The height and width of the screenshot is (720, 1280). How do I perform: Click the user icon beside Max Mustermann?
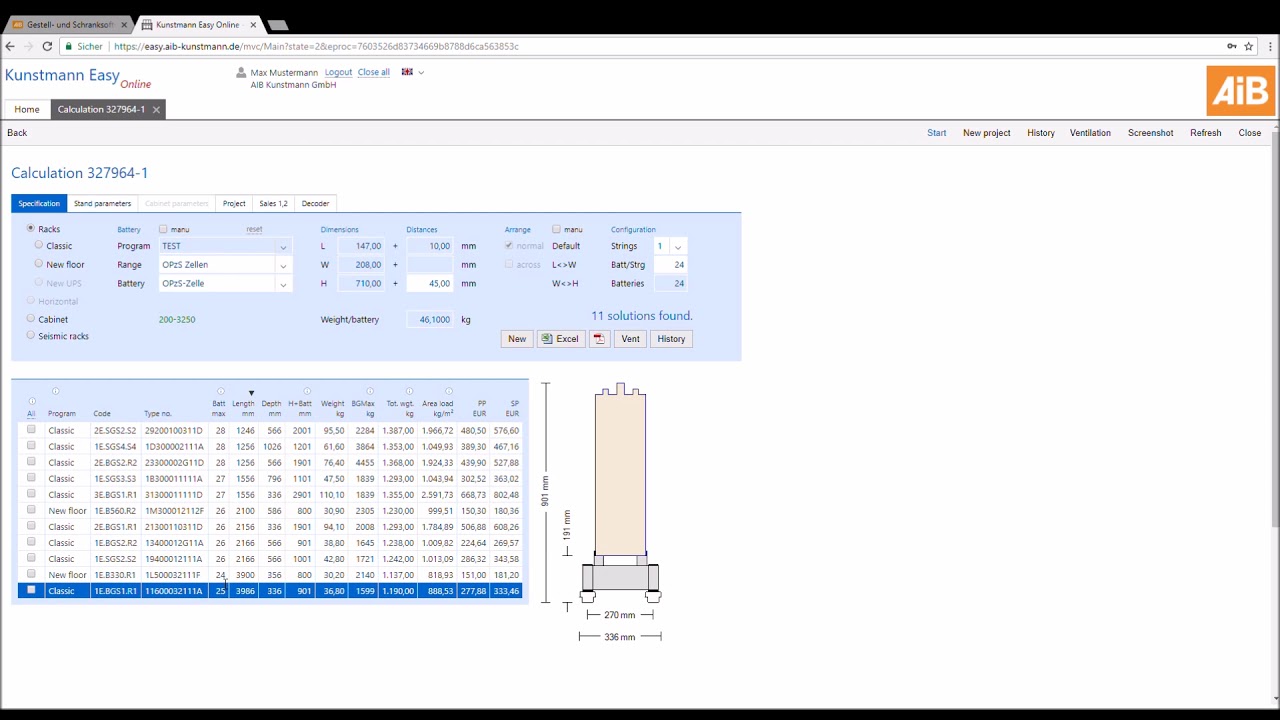tap(241, 72)
